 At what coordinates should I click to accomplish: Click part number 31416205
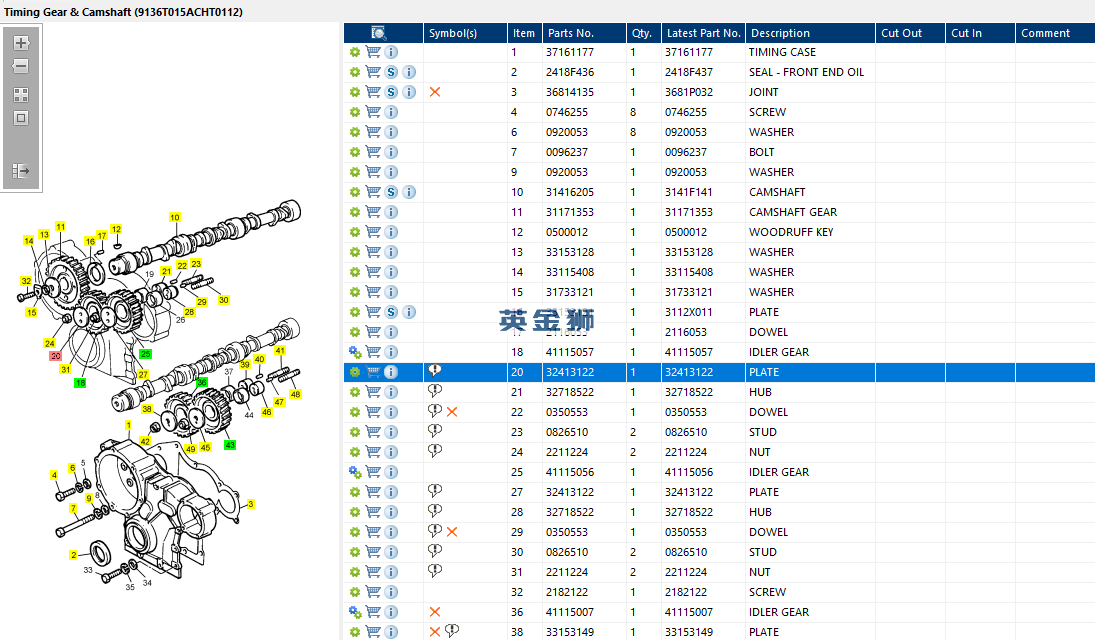click(570, 192)
